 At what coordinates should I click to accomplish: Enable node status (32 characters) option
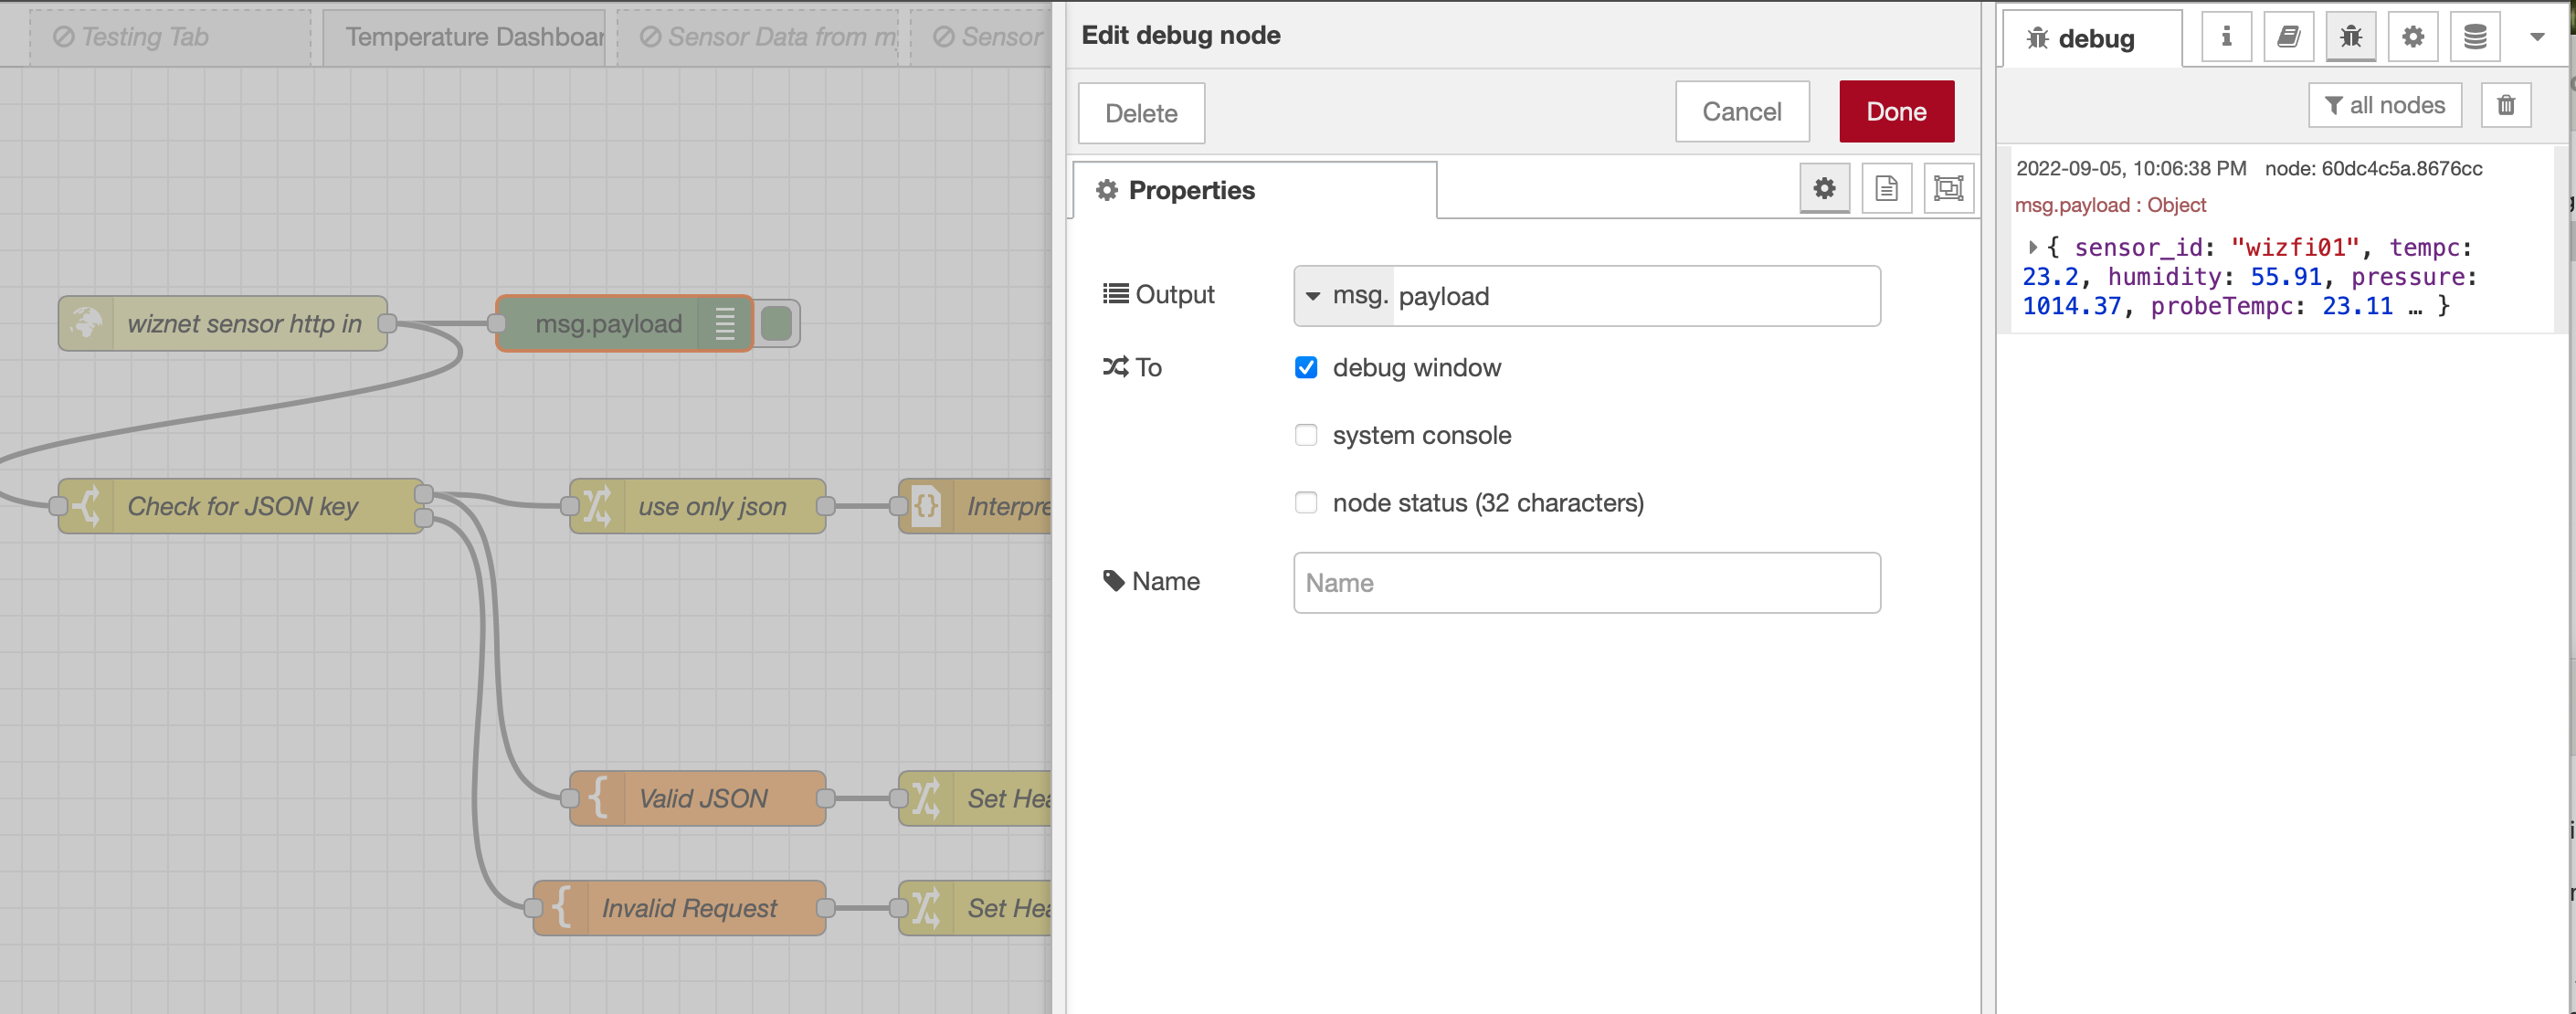[x=1306, y=502]
